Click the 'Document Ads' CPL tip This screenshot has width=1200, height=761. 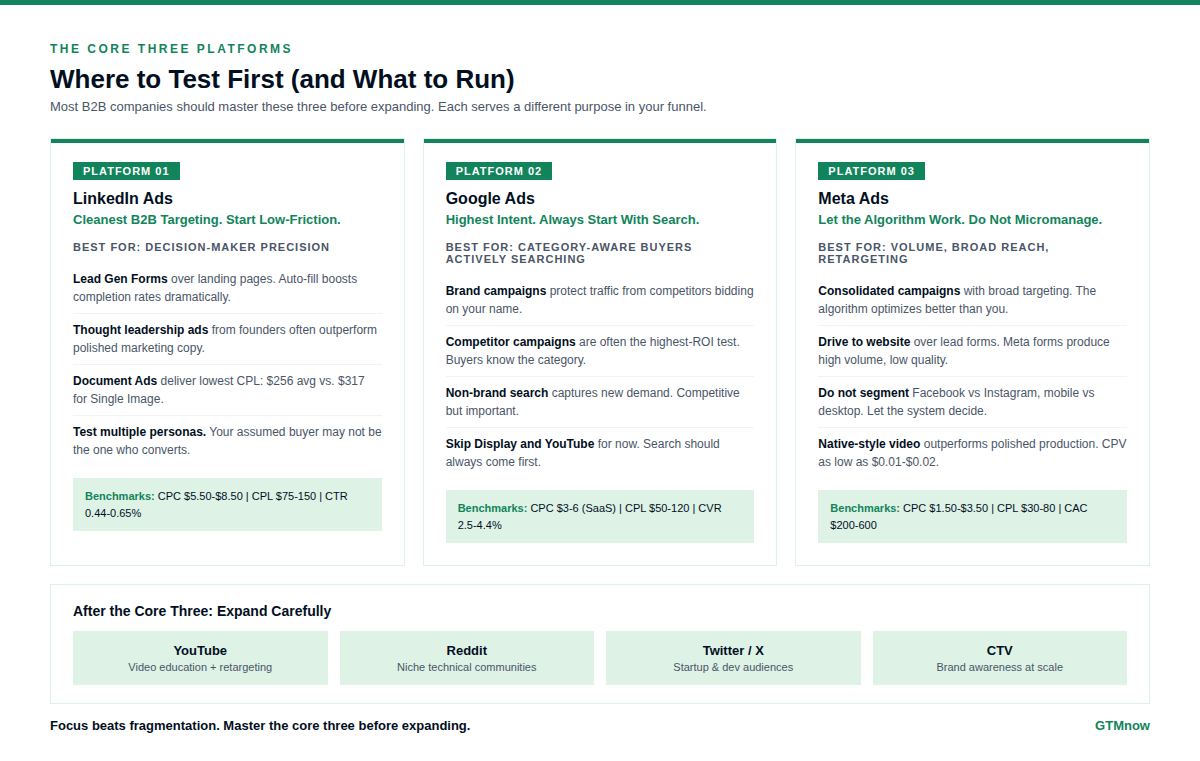click(x=227, y=390)
